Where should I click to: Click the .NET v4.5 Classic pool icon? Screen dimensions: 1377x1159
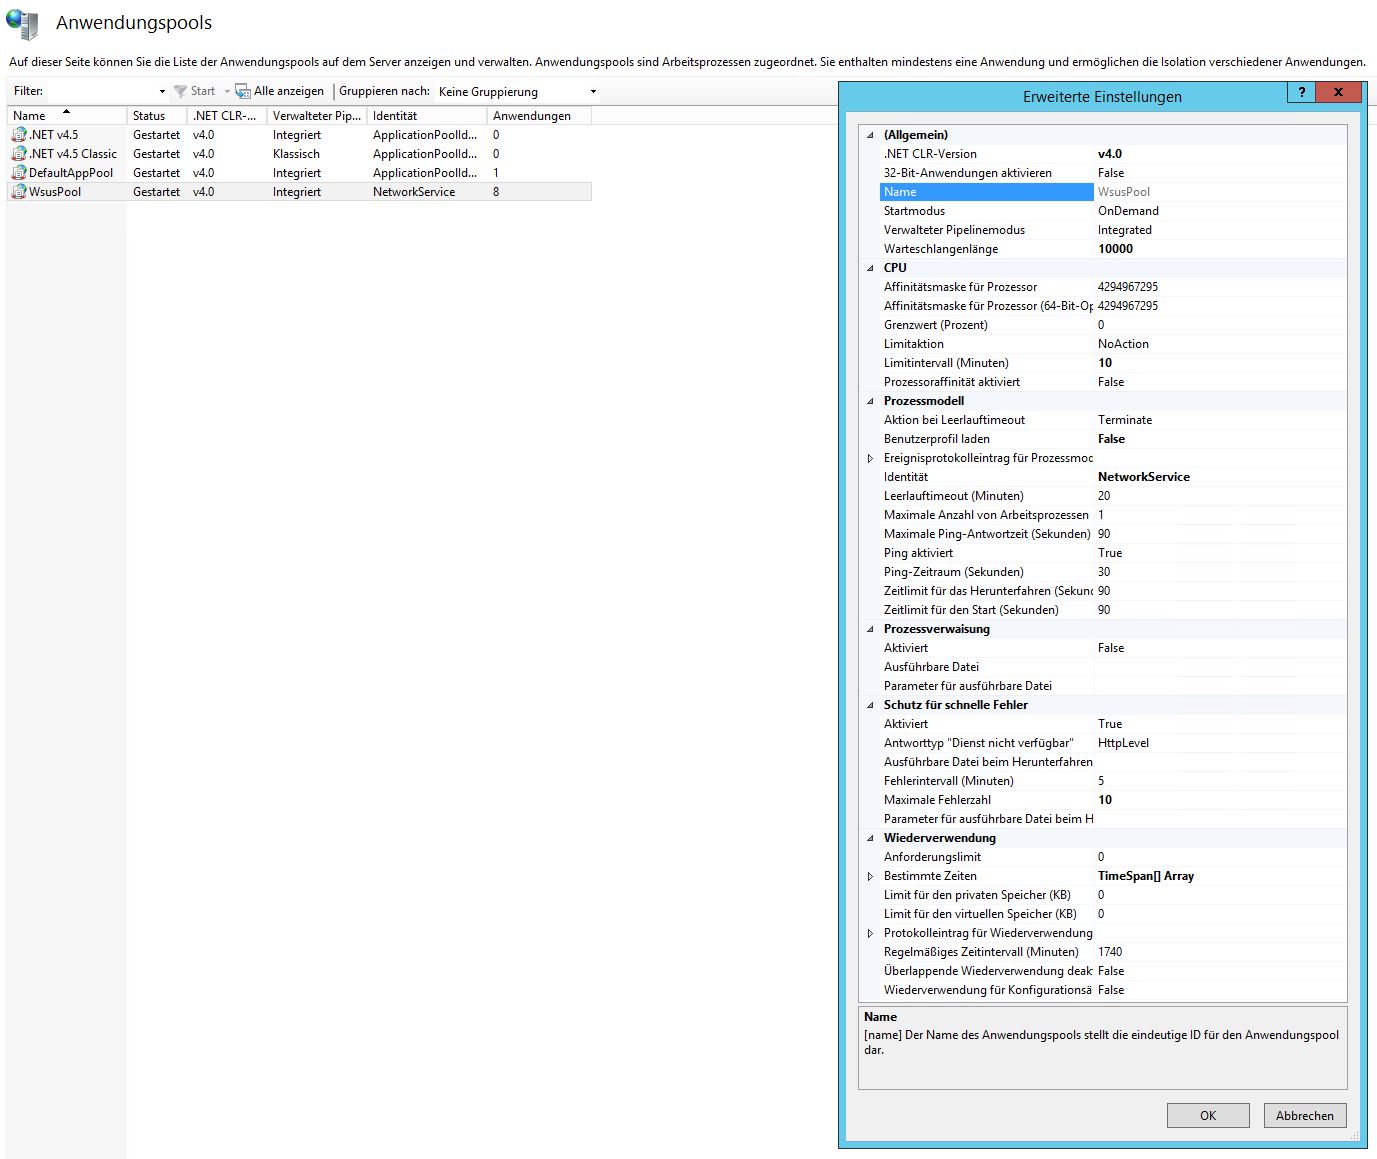tap(19, 153)
